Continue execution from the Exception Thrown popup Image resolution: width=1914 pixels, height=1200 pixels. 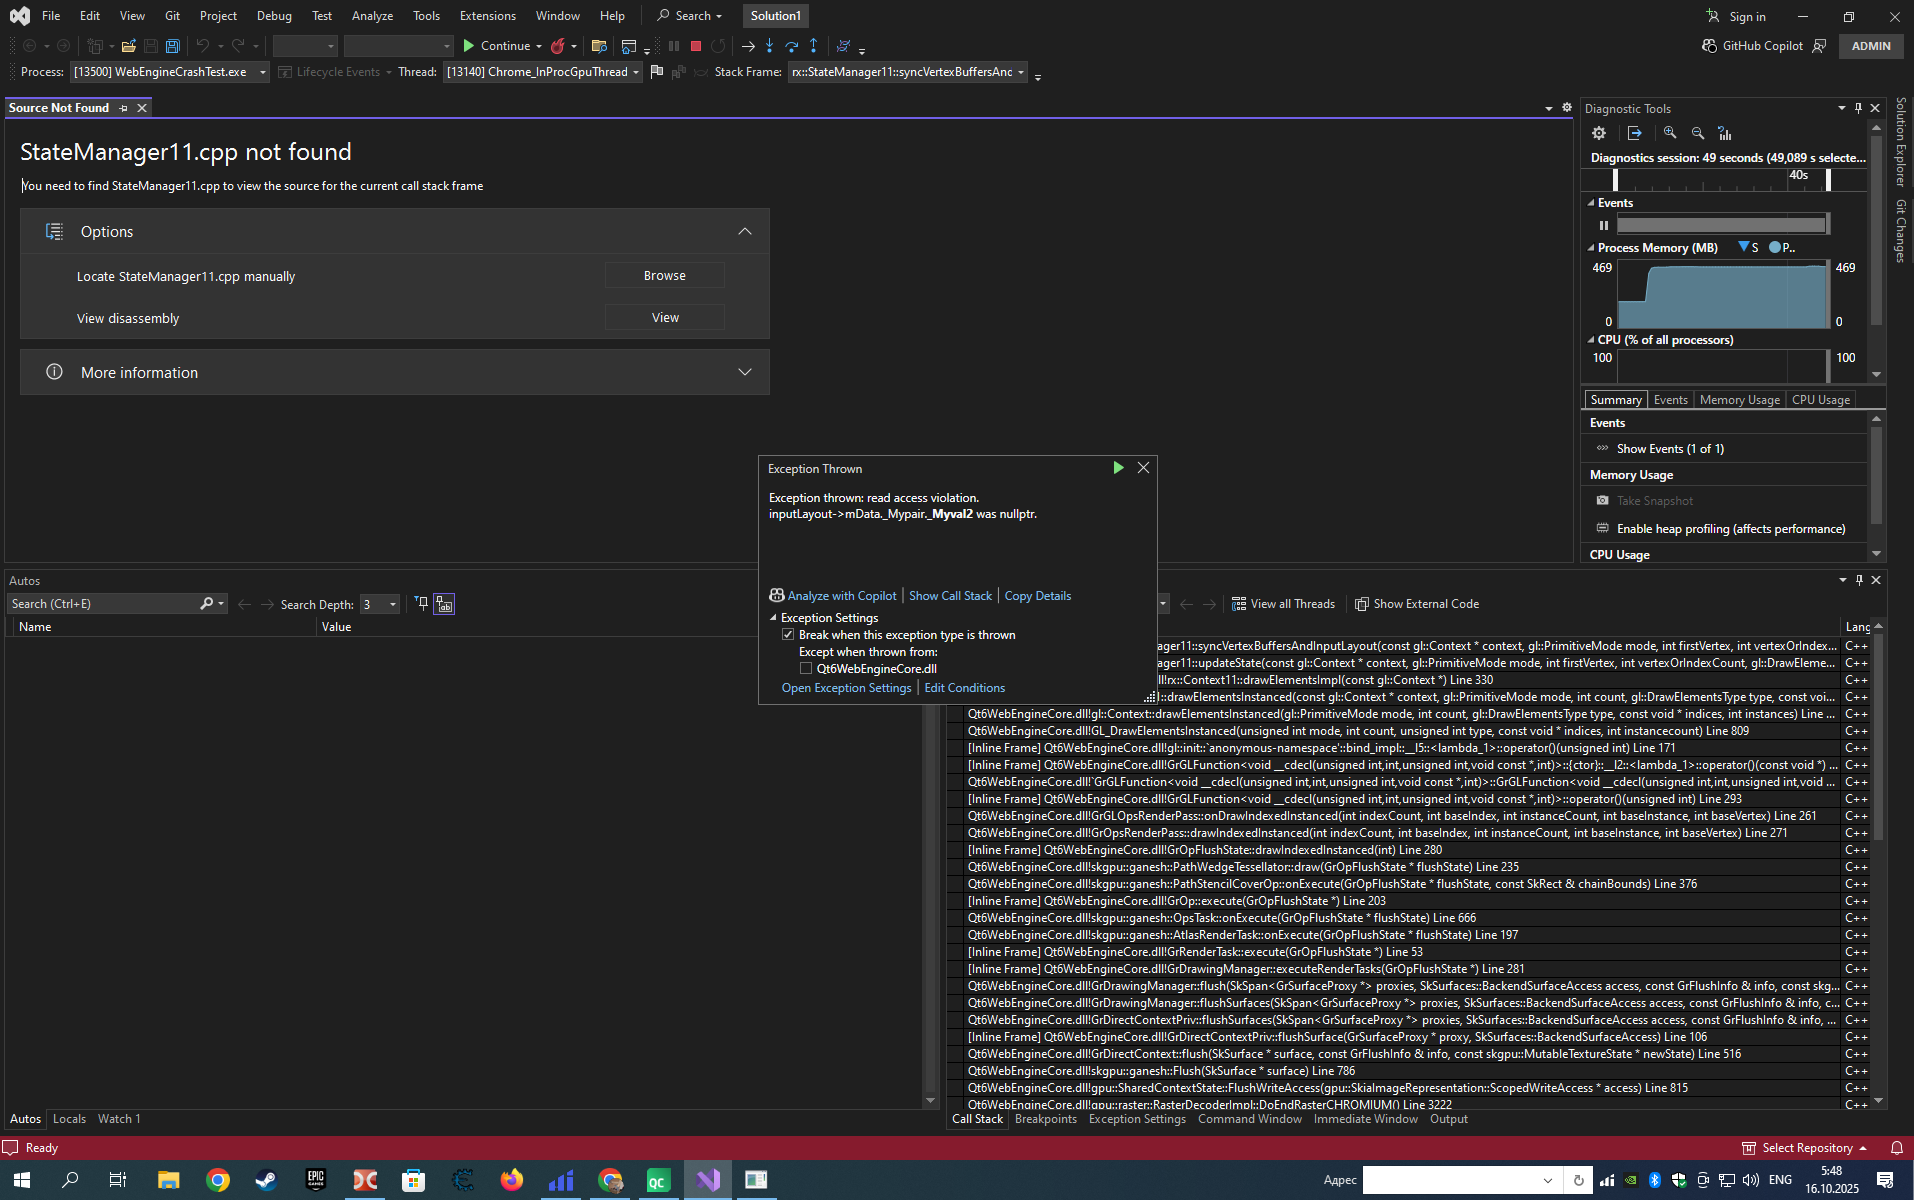tap(1118, 468)
